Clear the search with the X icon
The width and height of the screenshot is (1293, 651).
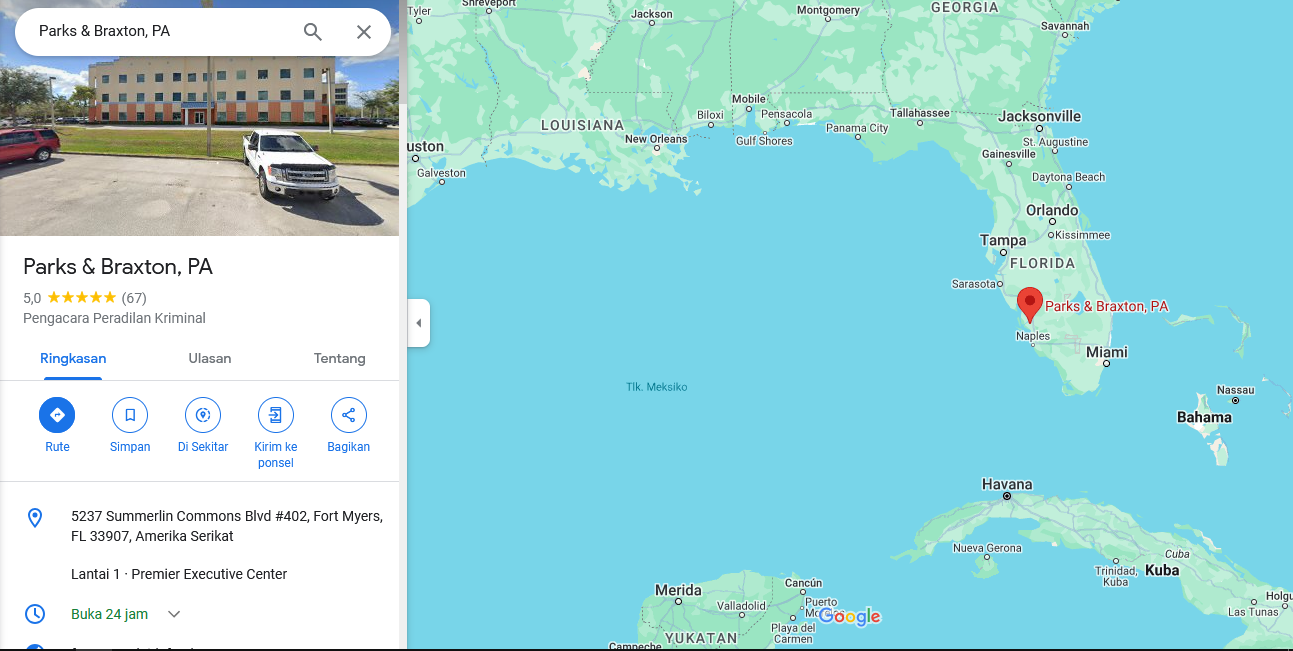click(364, 32)
